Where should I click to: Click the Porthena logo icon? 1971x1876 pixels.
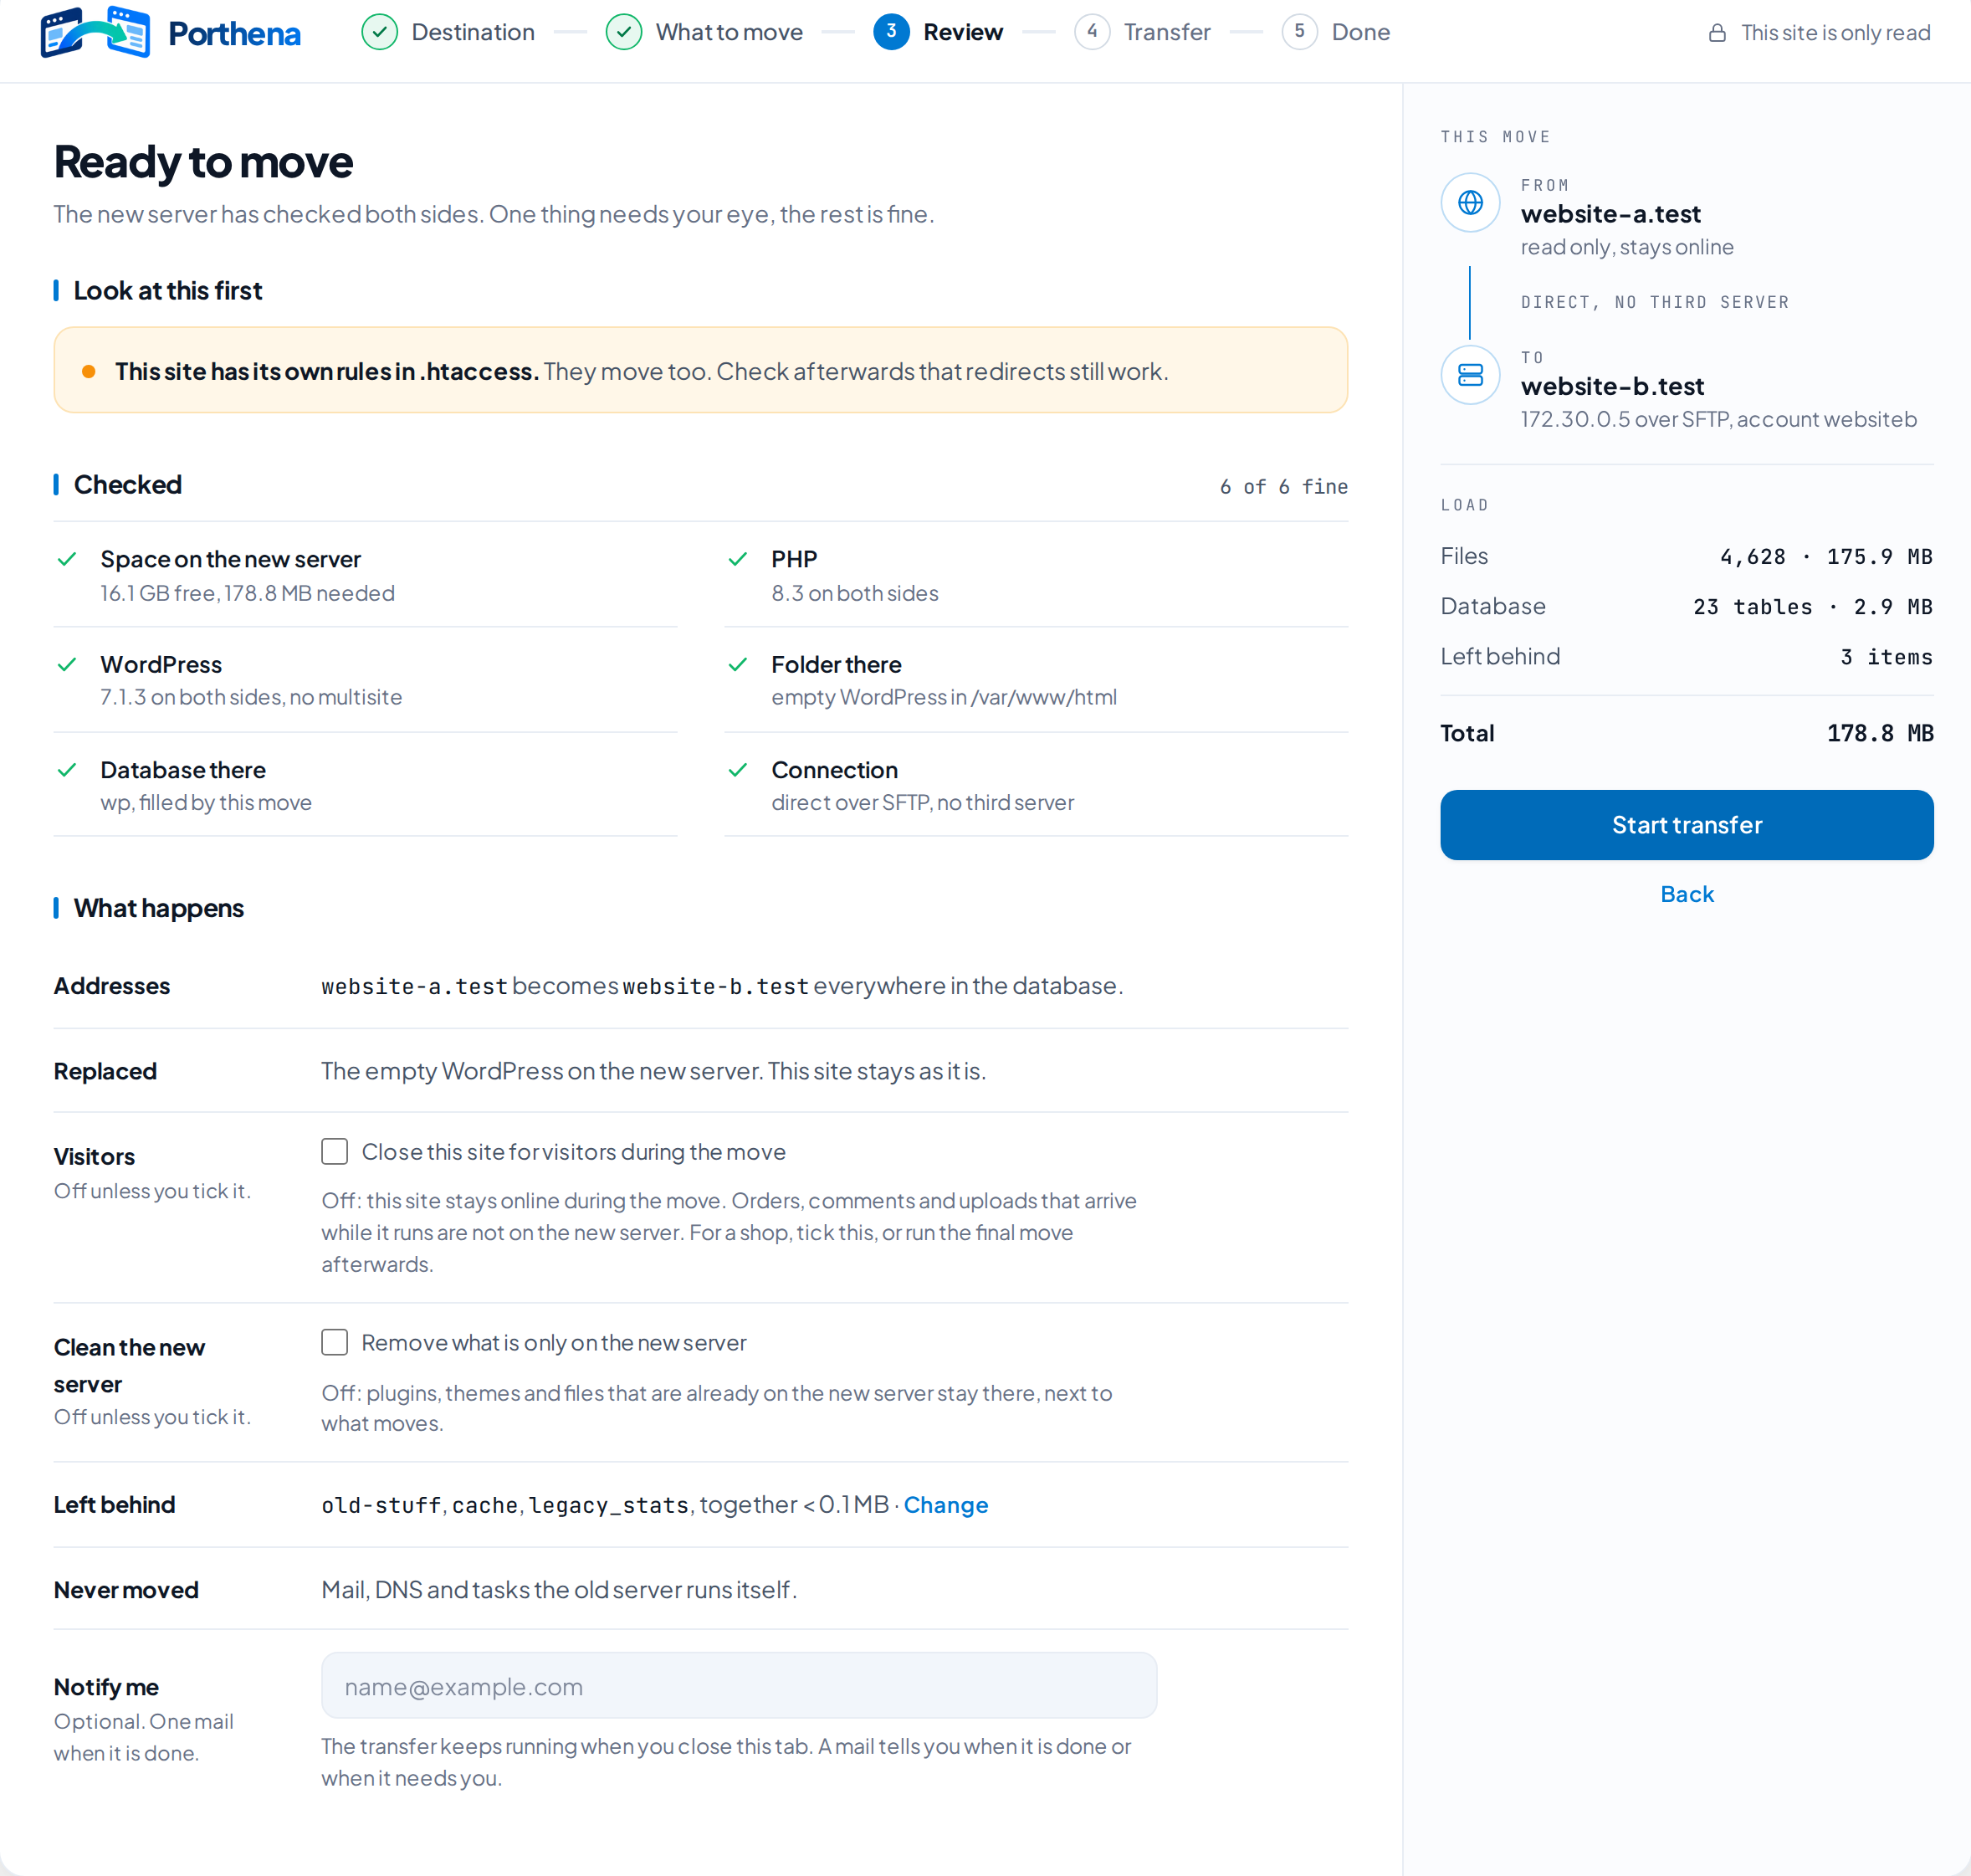[95, 32]
